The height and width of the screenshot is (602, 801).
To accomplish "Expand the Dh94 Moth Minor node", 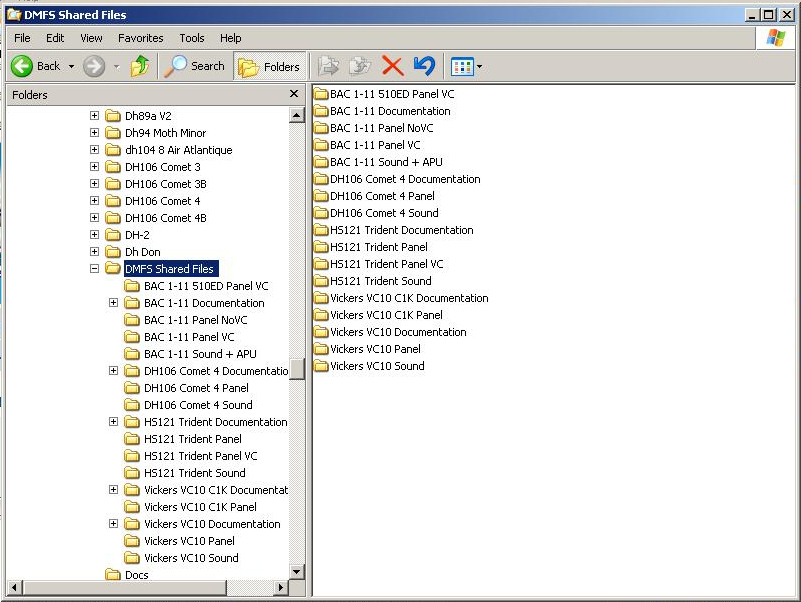I will (x=95, y=132).
